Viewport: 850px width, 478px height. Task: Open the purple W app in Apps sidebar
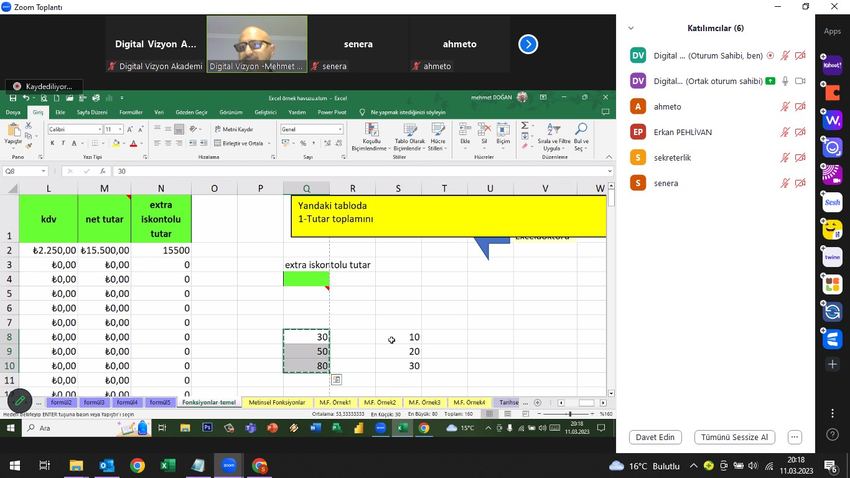832,120
